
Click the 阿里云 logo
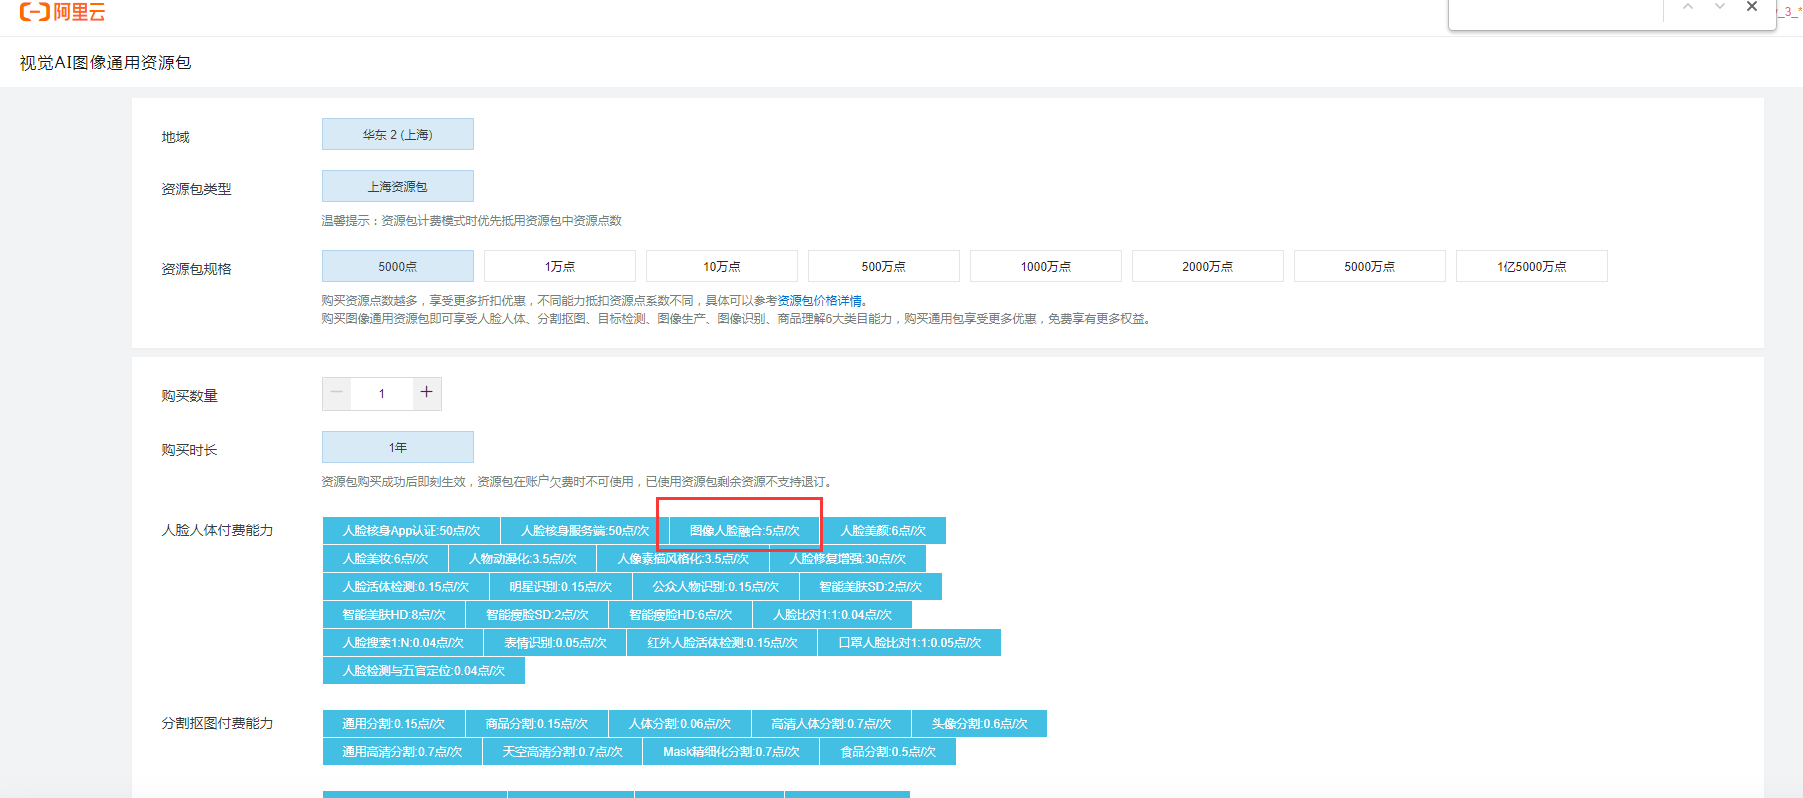tap(62, 12)
